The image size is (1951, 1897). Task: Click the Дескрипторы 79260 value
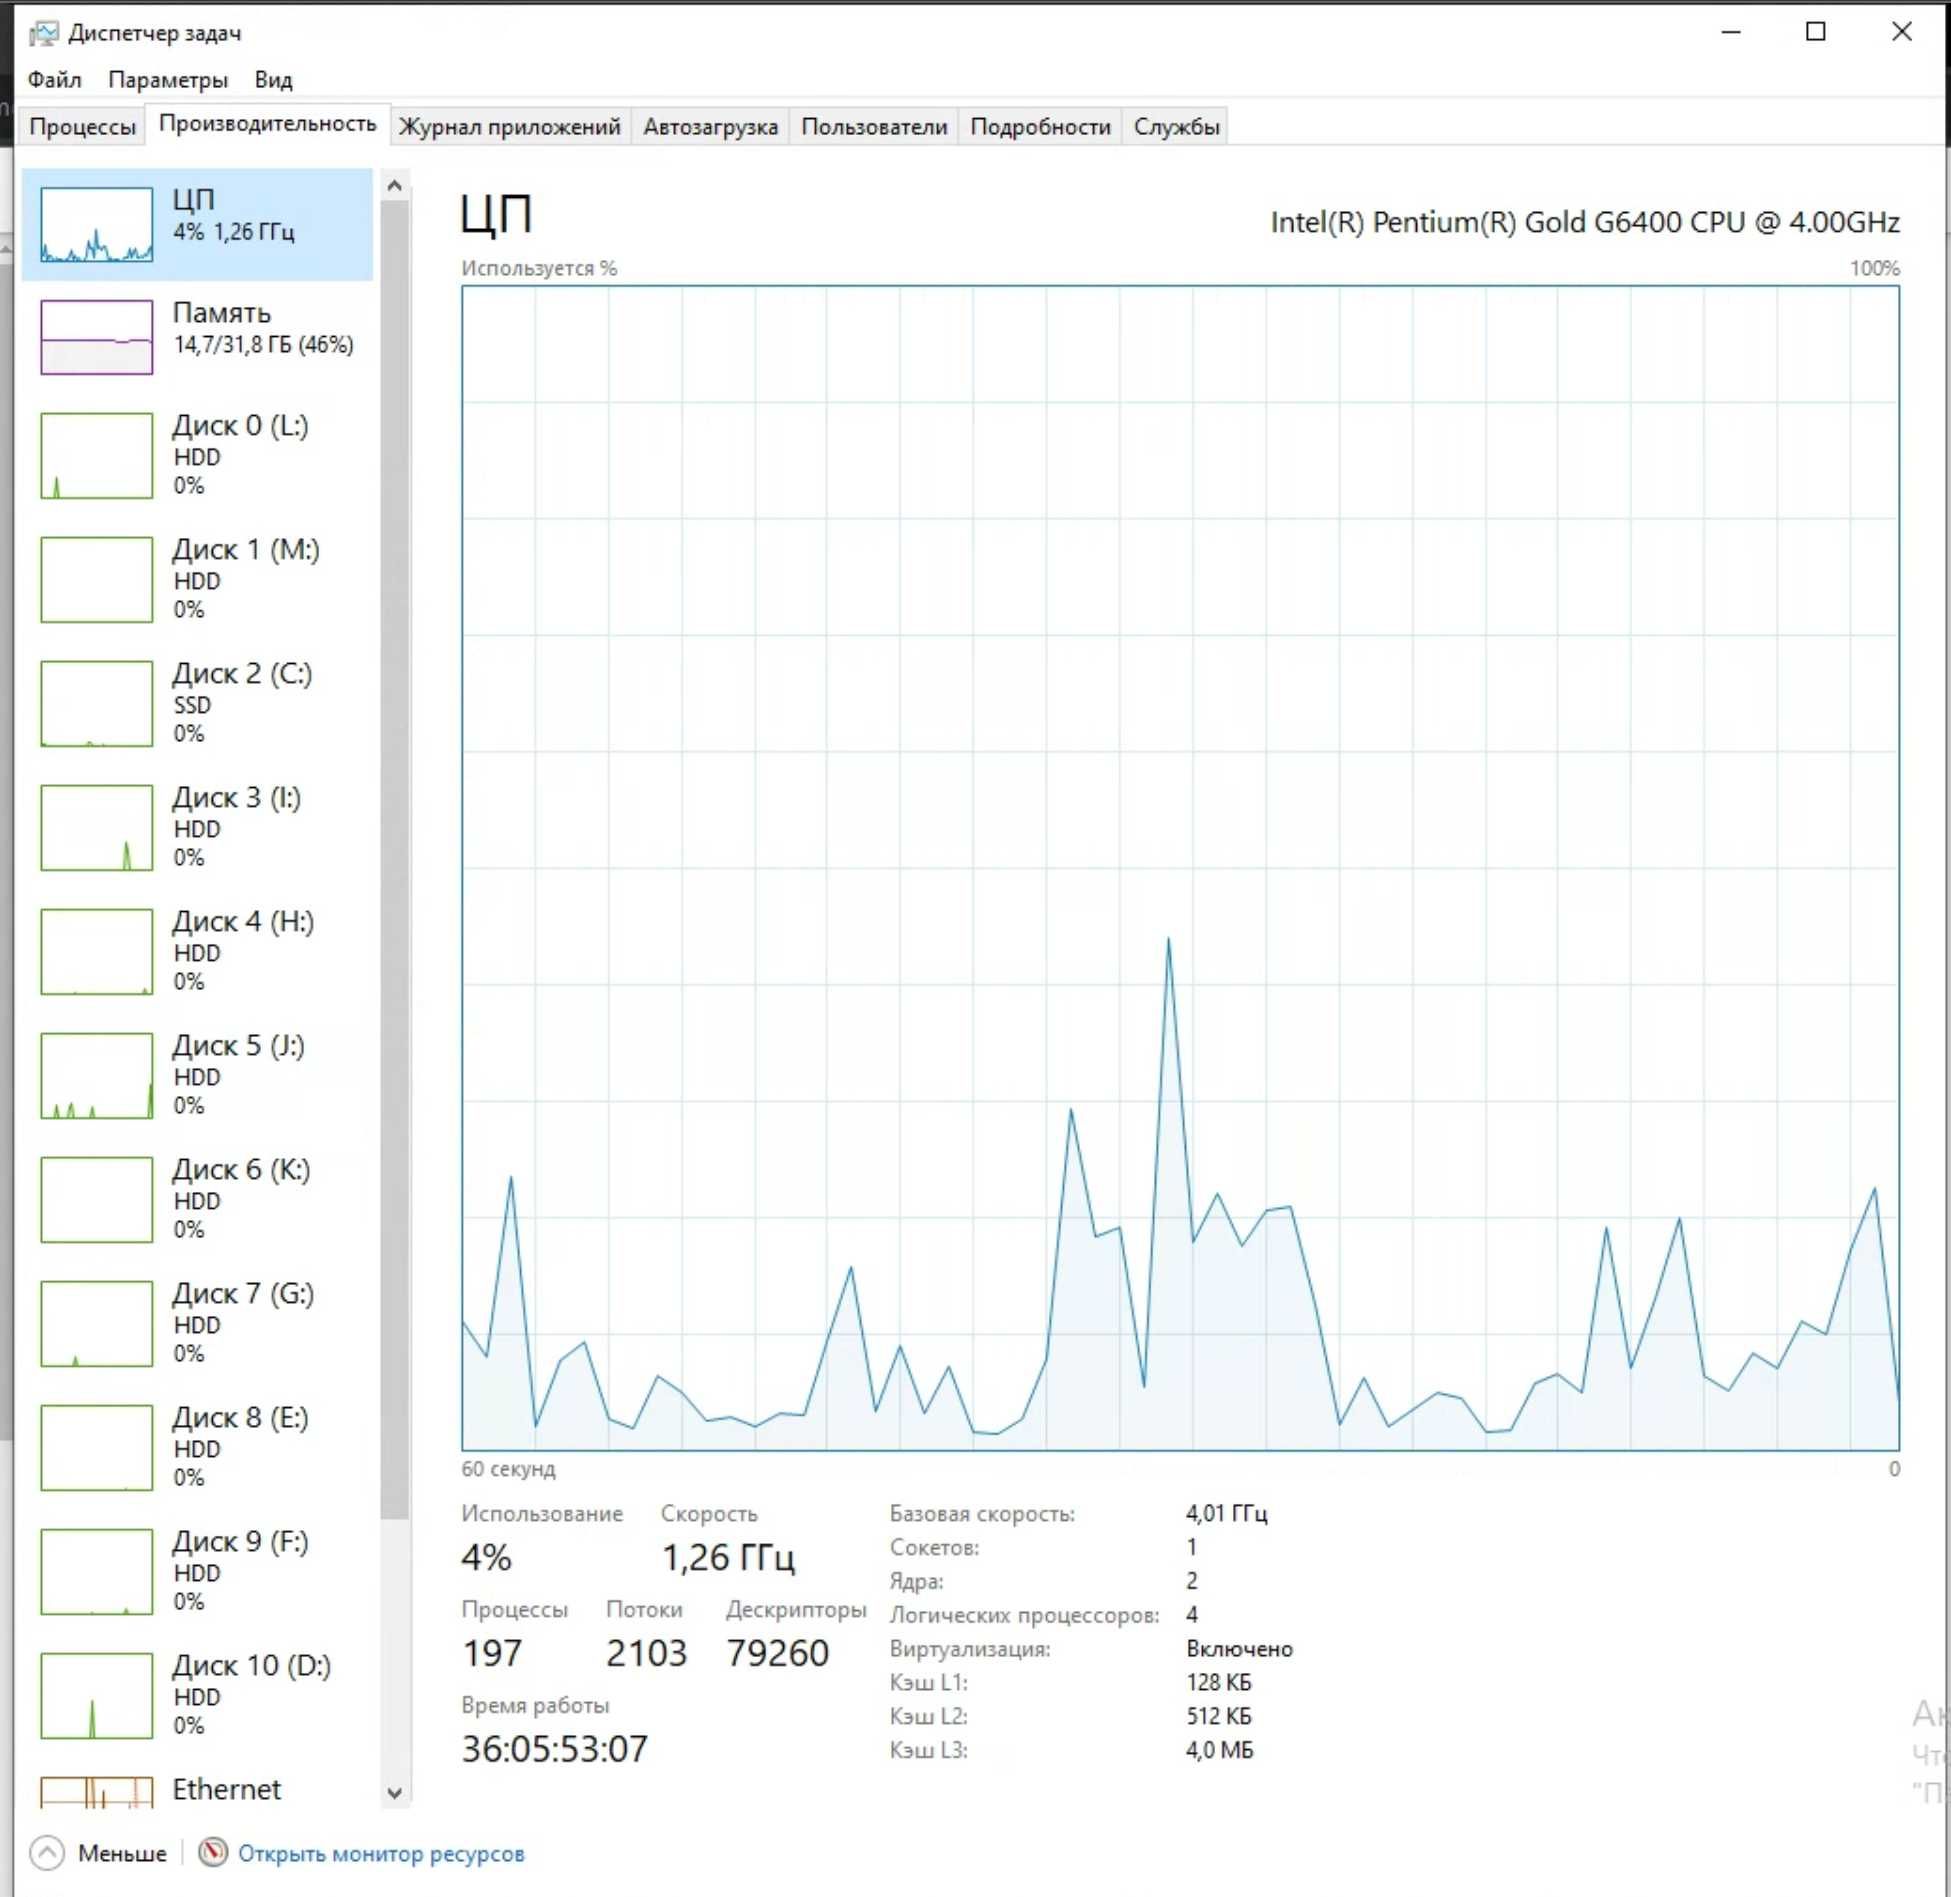(x=777, y=1652)
